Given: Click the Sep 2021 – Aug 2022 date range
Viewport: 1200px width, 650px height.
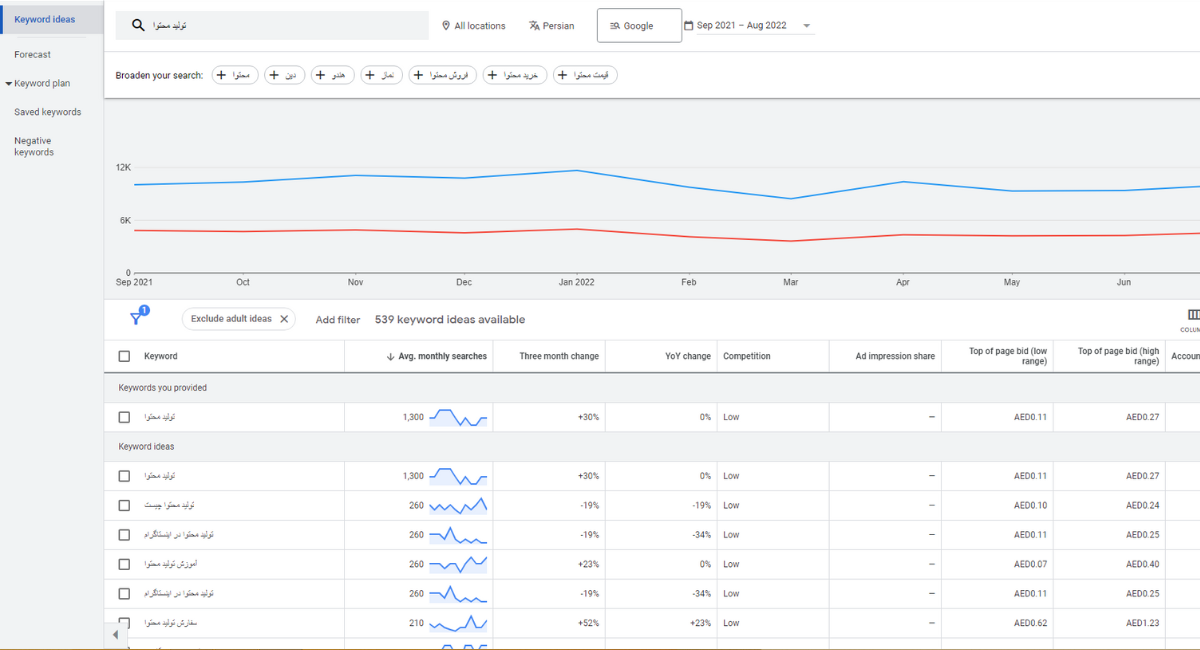Looking at the screenshot, I should [740, 26].
